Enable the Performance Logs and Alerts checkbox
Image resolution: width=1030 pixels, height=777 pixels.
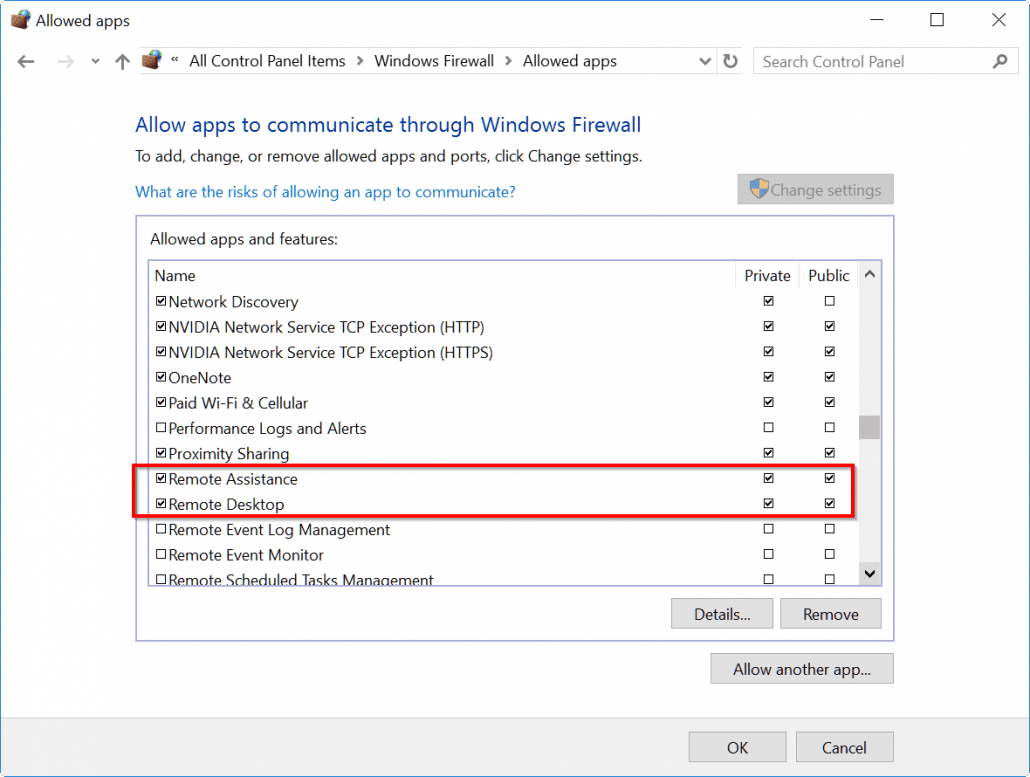[x=161, y=427]
